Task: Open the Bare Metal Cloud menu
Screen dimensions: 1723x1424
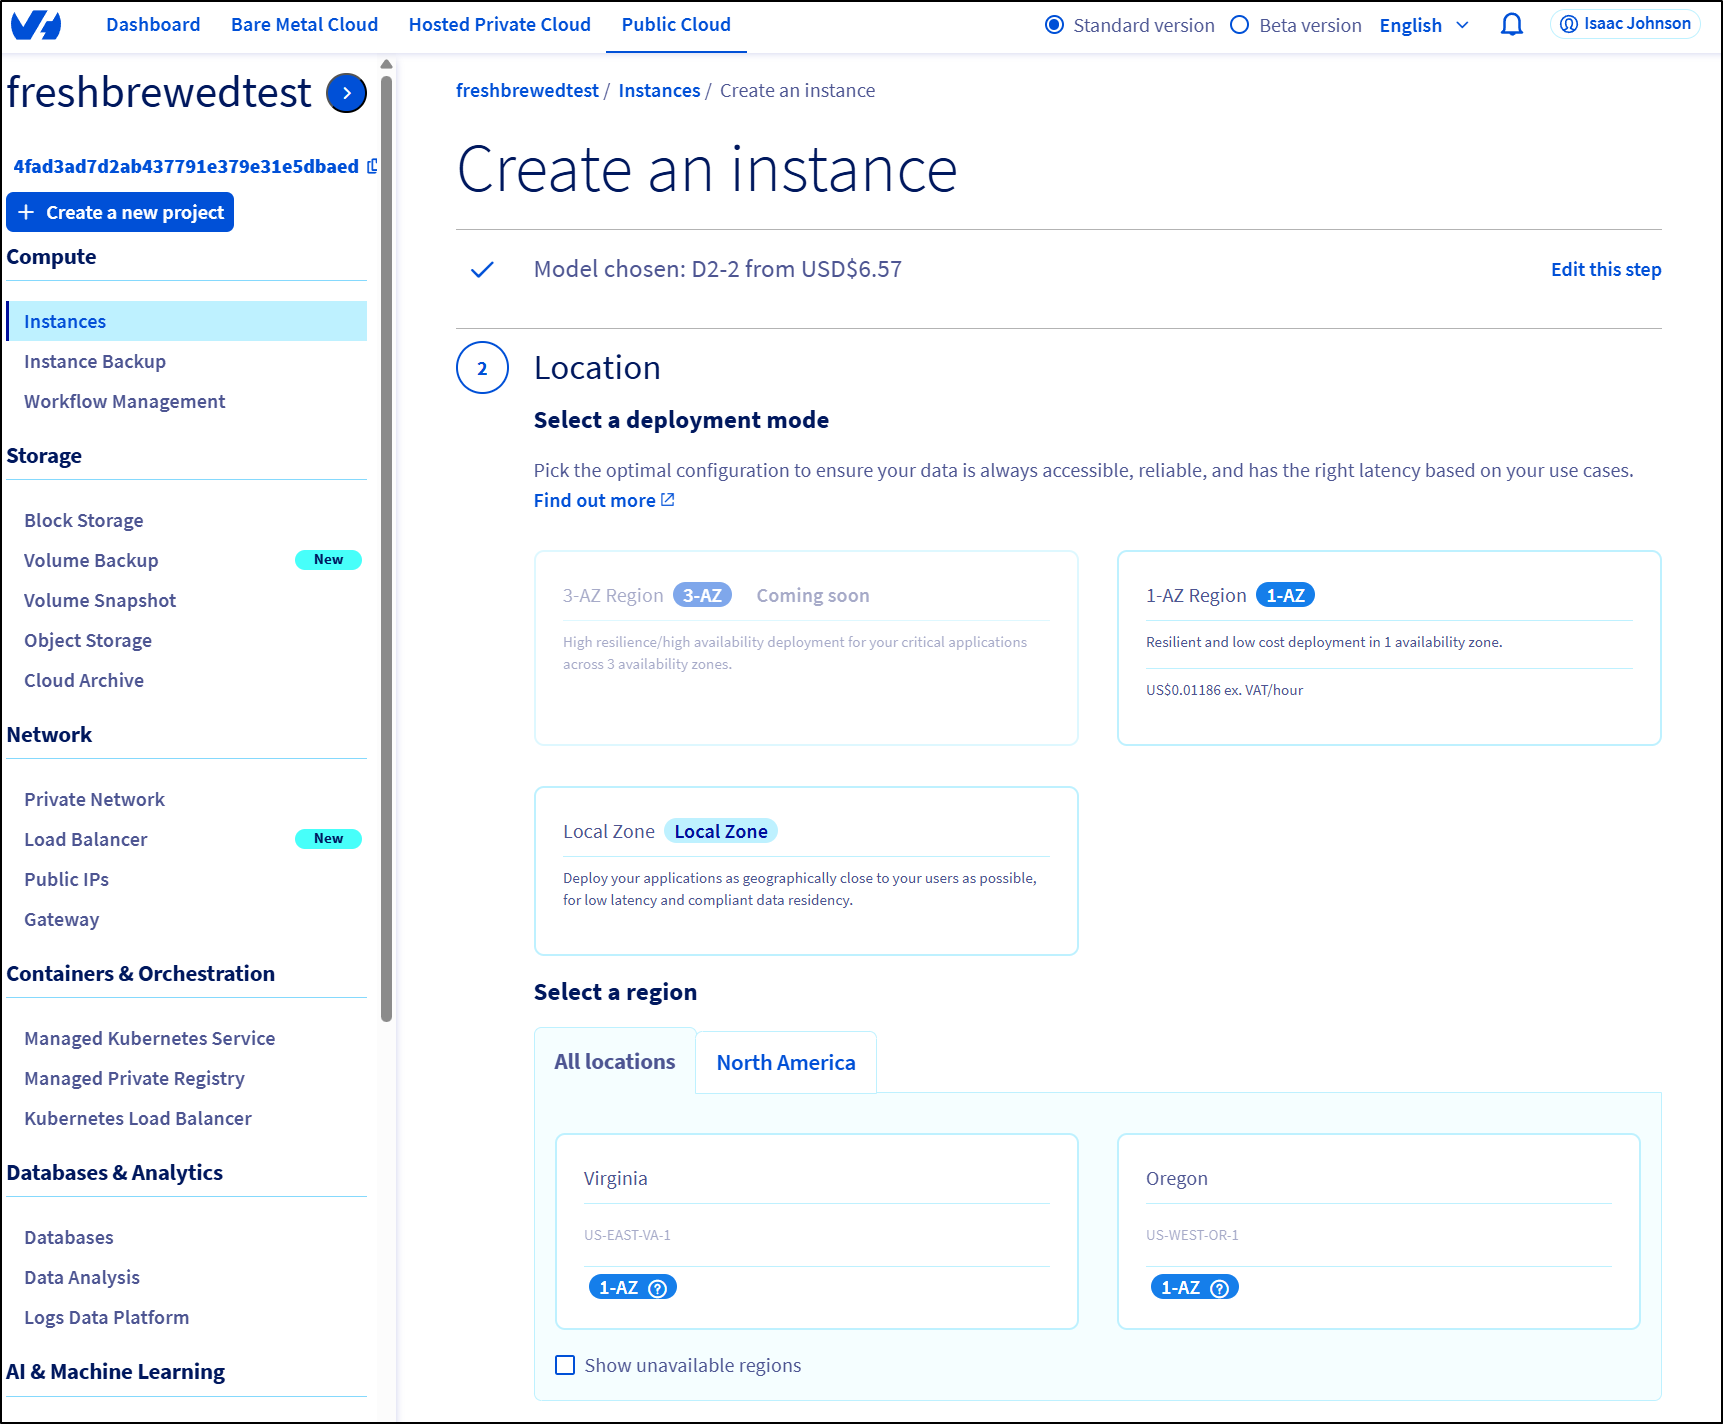Action: pyautogui.click(x=304, y=25)
